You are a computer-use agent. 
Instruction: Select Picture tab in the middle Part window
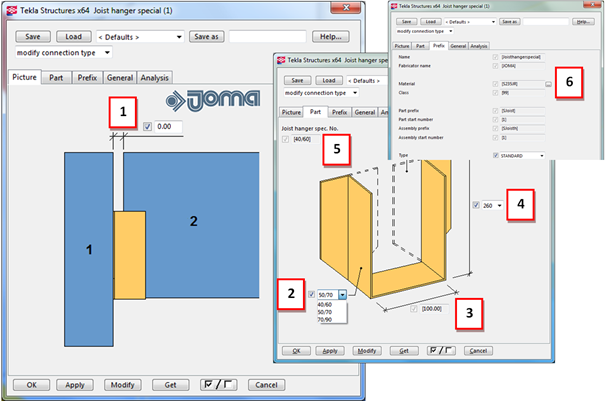pyautogui.click(x=291, y=112)
